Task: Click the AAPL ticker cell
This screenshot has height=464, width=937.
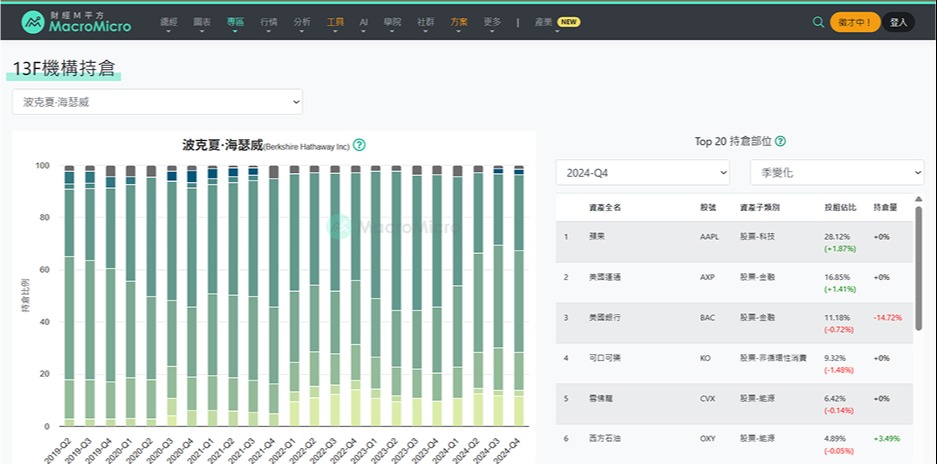Action: point(709,237)
